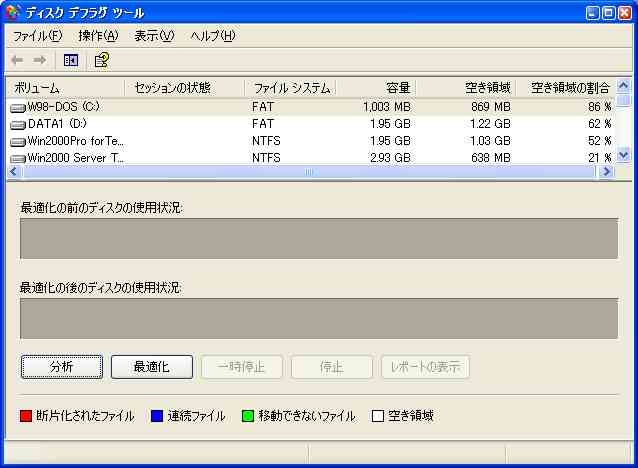Click white 空き領域 legend swatch

tap(378, 416)
